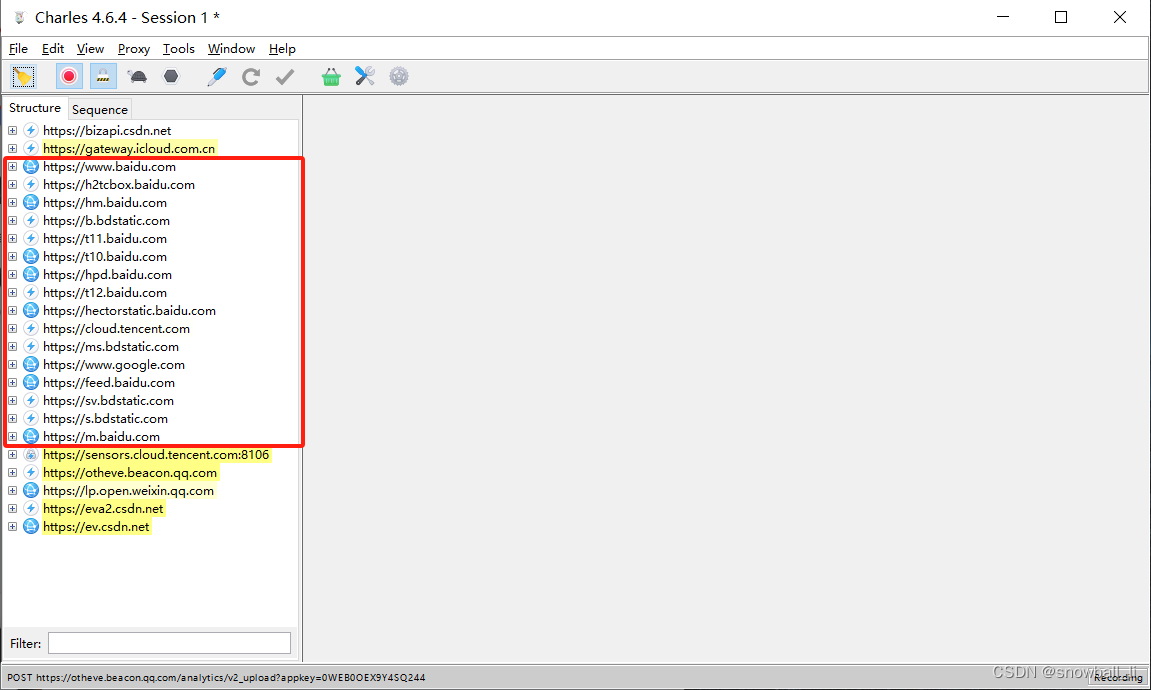Open the Window menu
The image size is (1151, 690).
231,48
